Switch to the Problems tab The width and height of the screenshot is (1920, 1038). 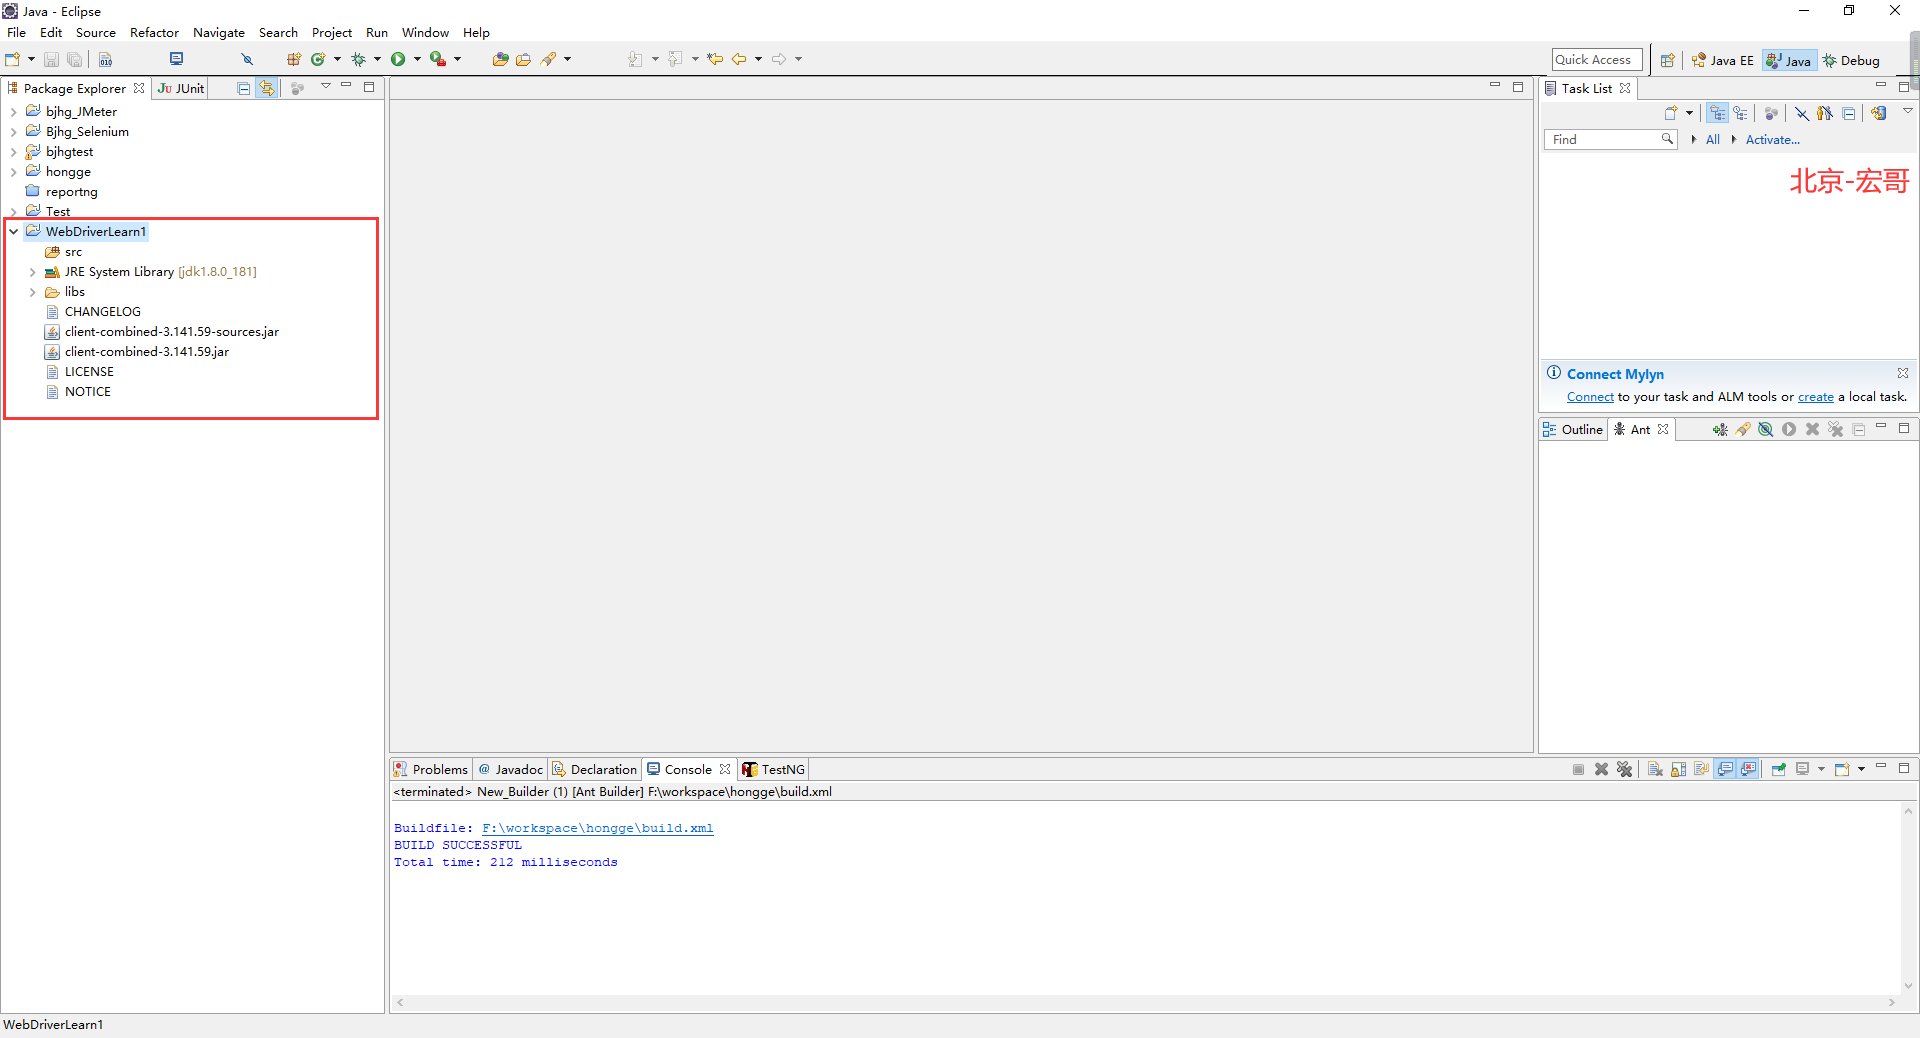431,769
